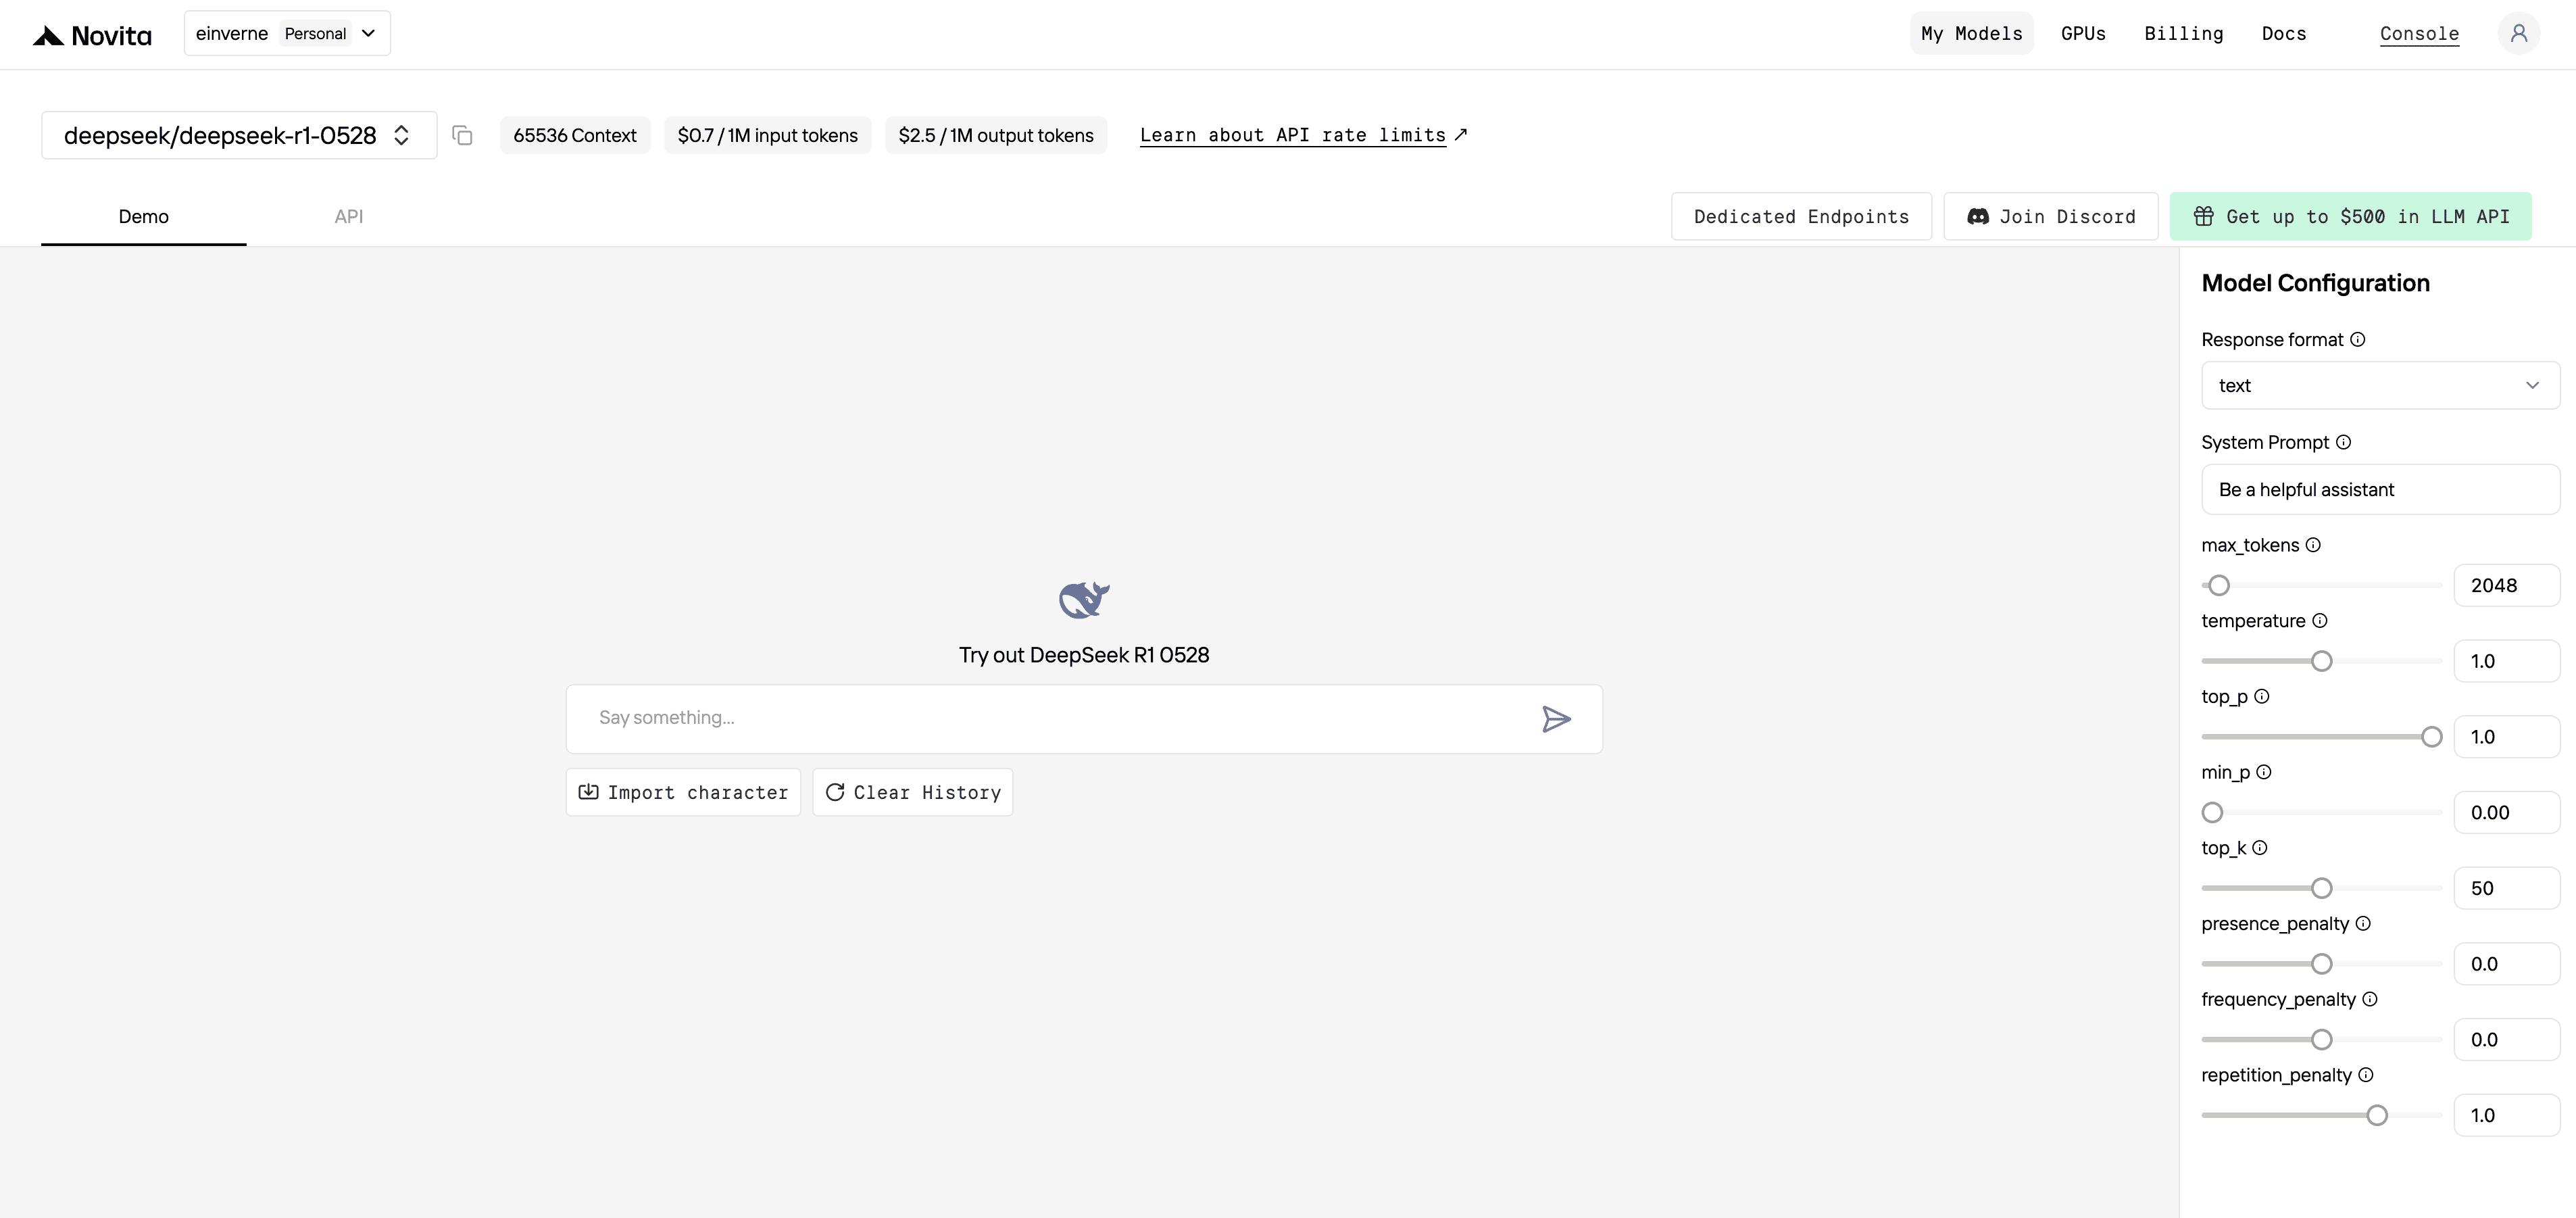Screen dimensions: 2576x1218
Task: Open the einverne Personal workspace dropdown
Action: point(287,33)
